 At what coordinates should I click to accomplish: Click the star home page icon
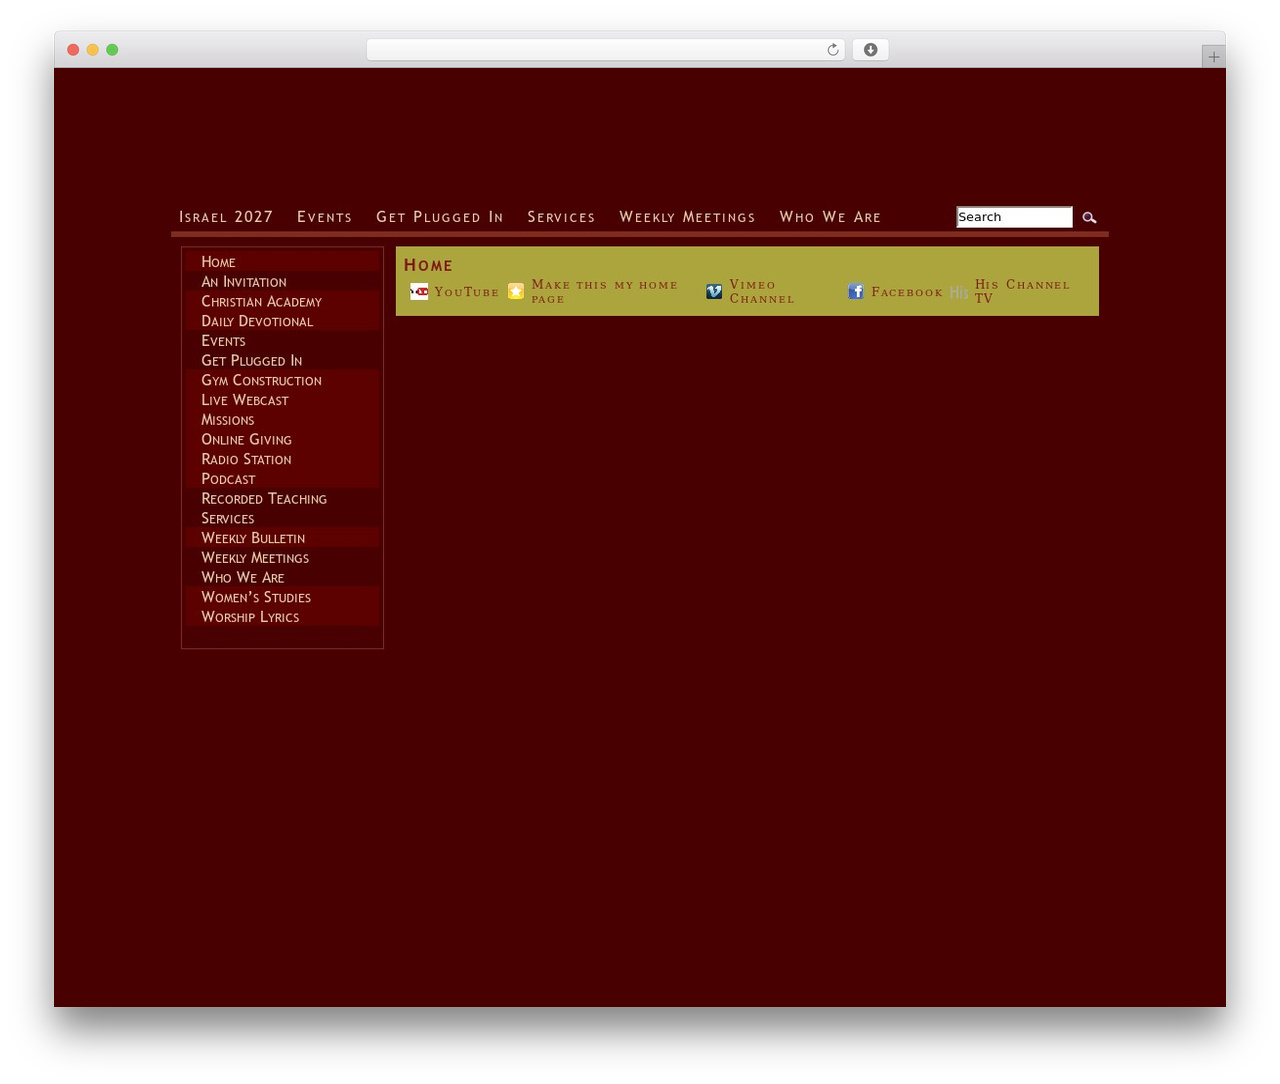click(x=516, y=291)
